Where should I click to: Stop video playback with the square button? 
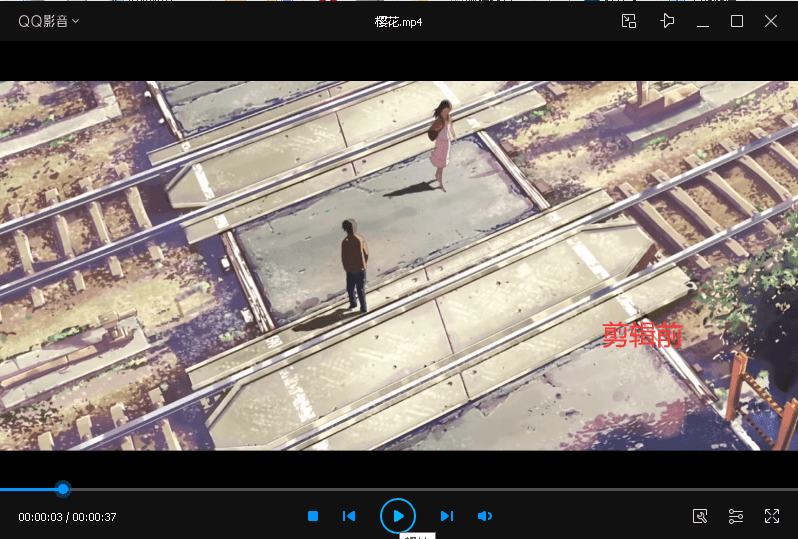313,516
